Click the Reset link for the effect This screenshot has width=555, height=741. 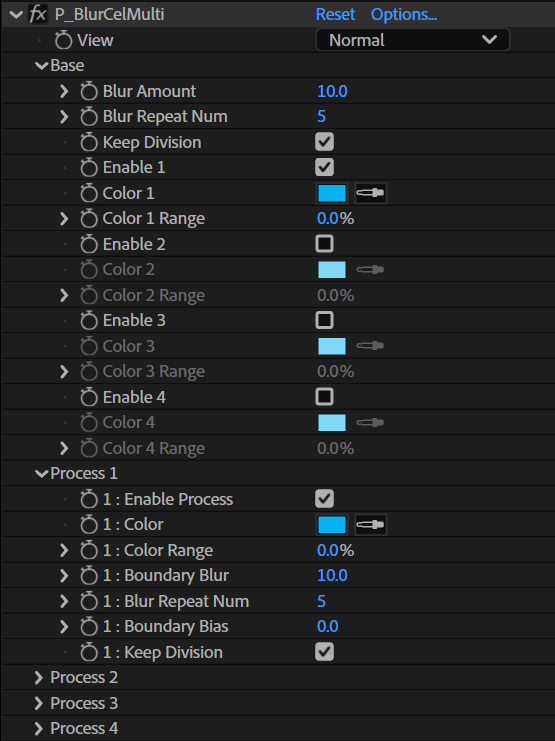point(335,14)
